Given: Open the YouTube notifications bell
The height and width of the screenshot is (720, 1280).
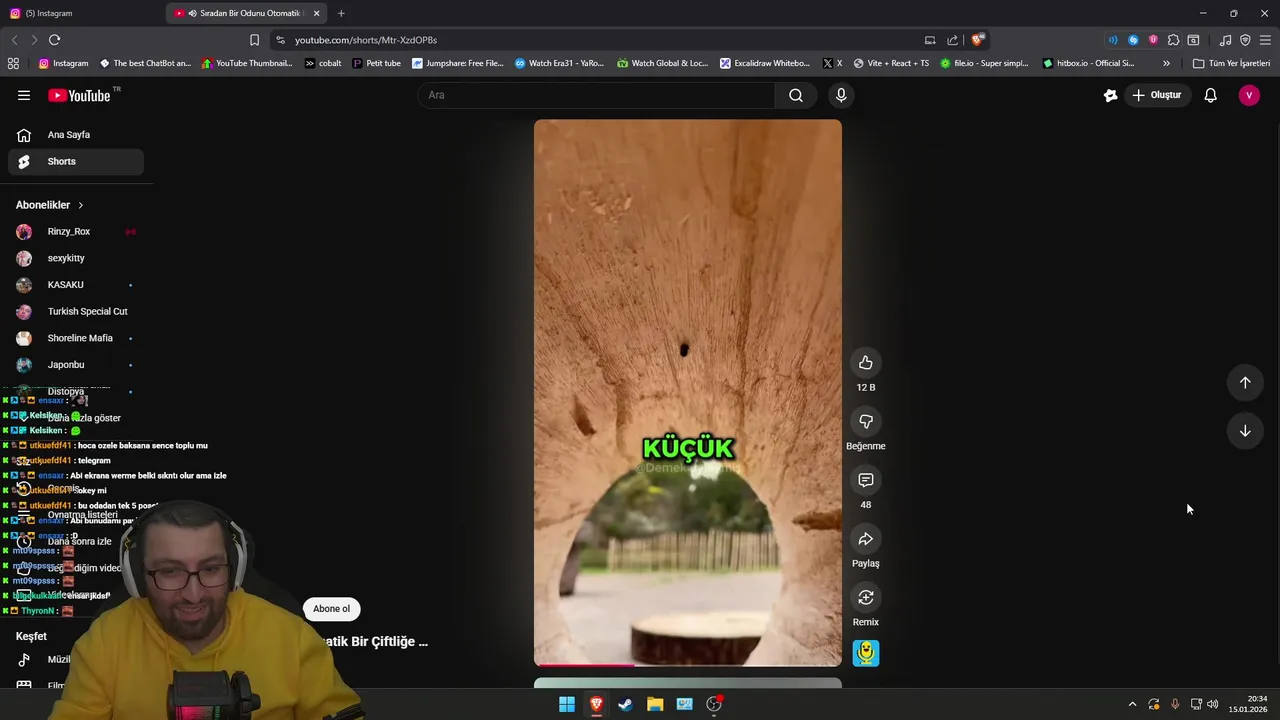Looking at the screenshot, I should click(1211, 95).
